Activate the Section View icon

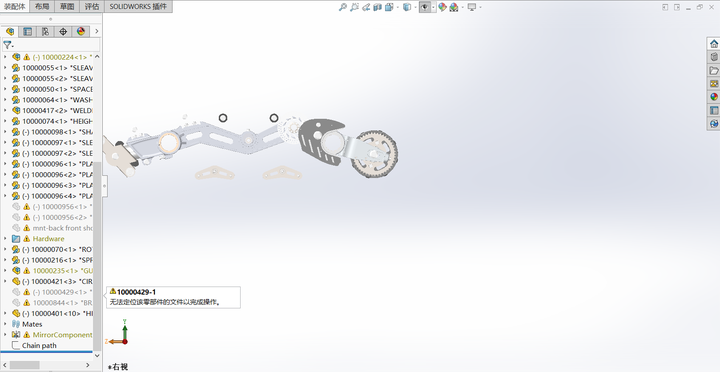[x=377, y=7]
